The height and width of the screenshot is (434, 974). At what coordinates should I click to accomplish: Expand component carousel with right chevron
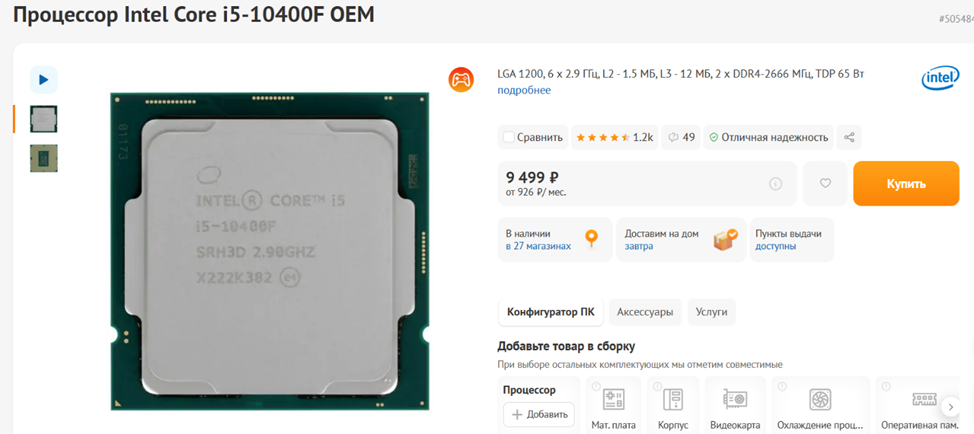[x=951, y=407]
